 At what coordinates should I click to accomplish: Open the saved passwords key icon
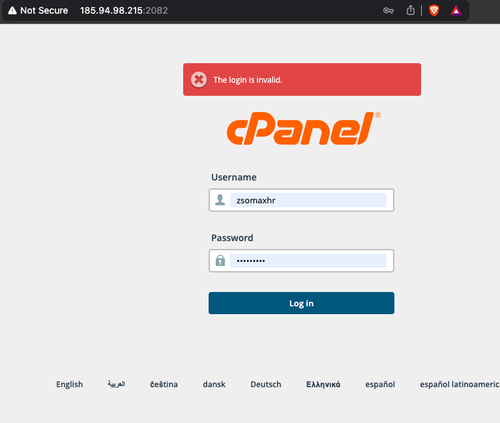point(388,11)
